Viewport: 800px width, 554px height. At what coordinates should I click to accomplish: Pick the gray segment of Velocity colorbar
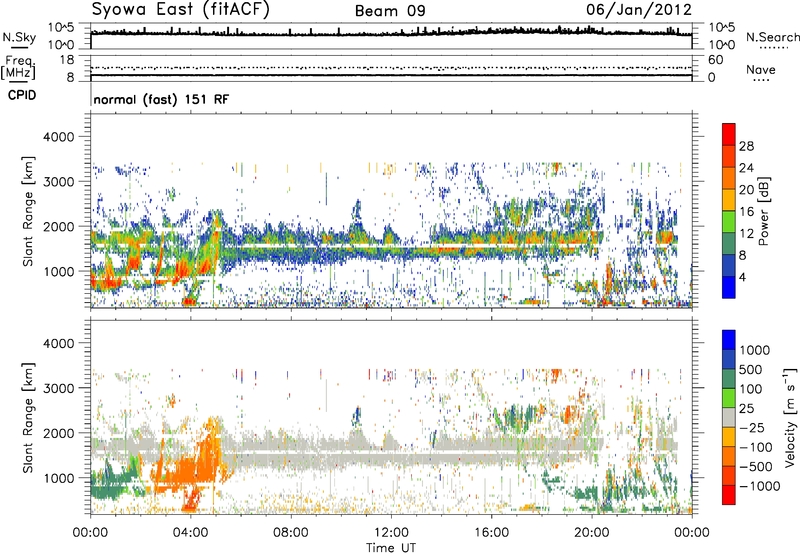coord(729,418)
